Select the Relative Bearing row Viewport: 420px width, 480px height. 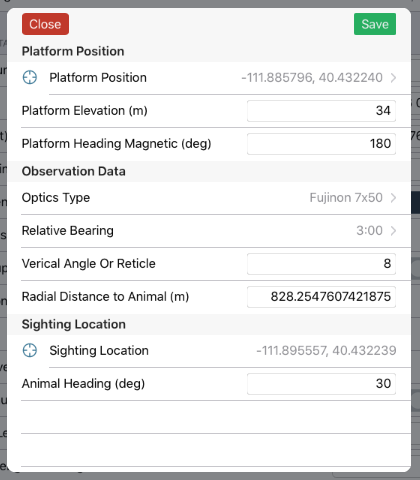[x=209, y=231]
